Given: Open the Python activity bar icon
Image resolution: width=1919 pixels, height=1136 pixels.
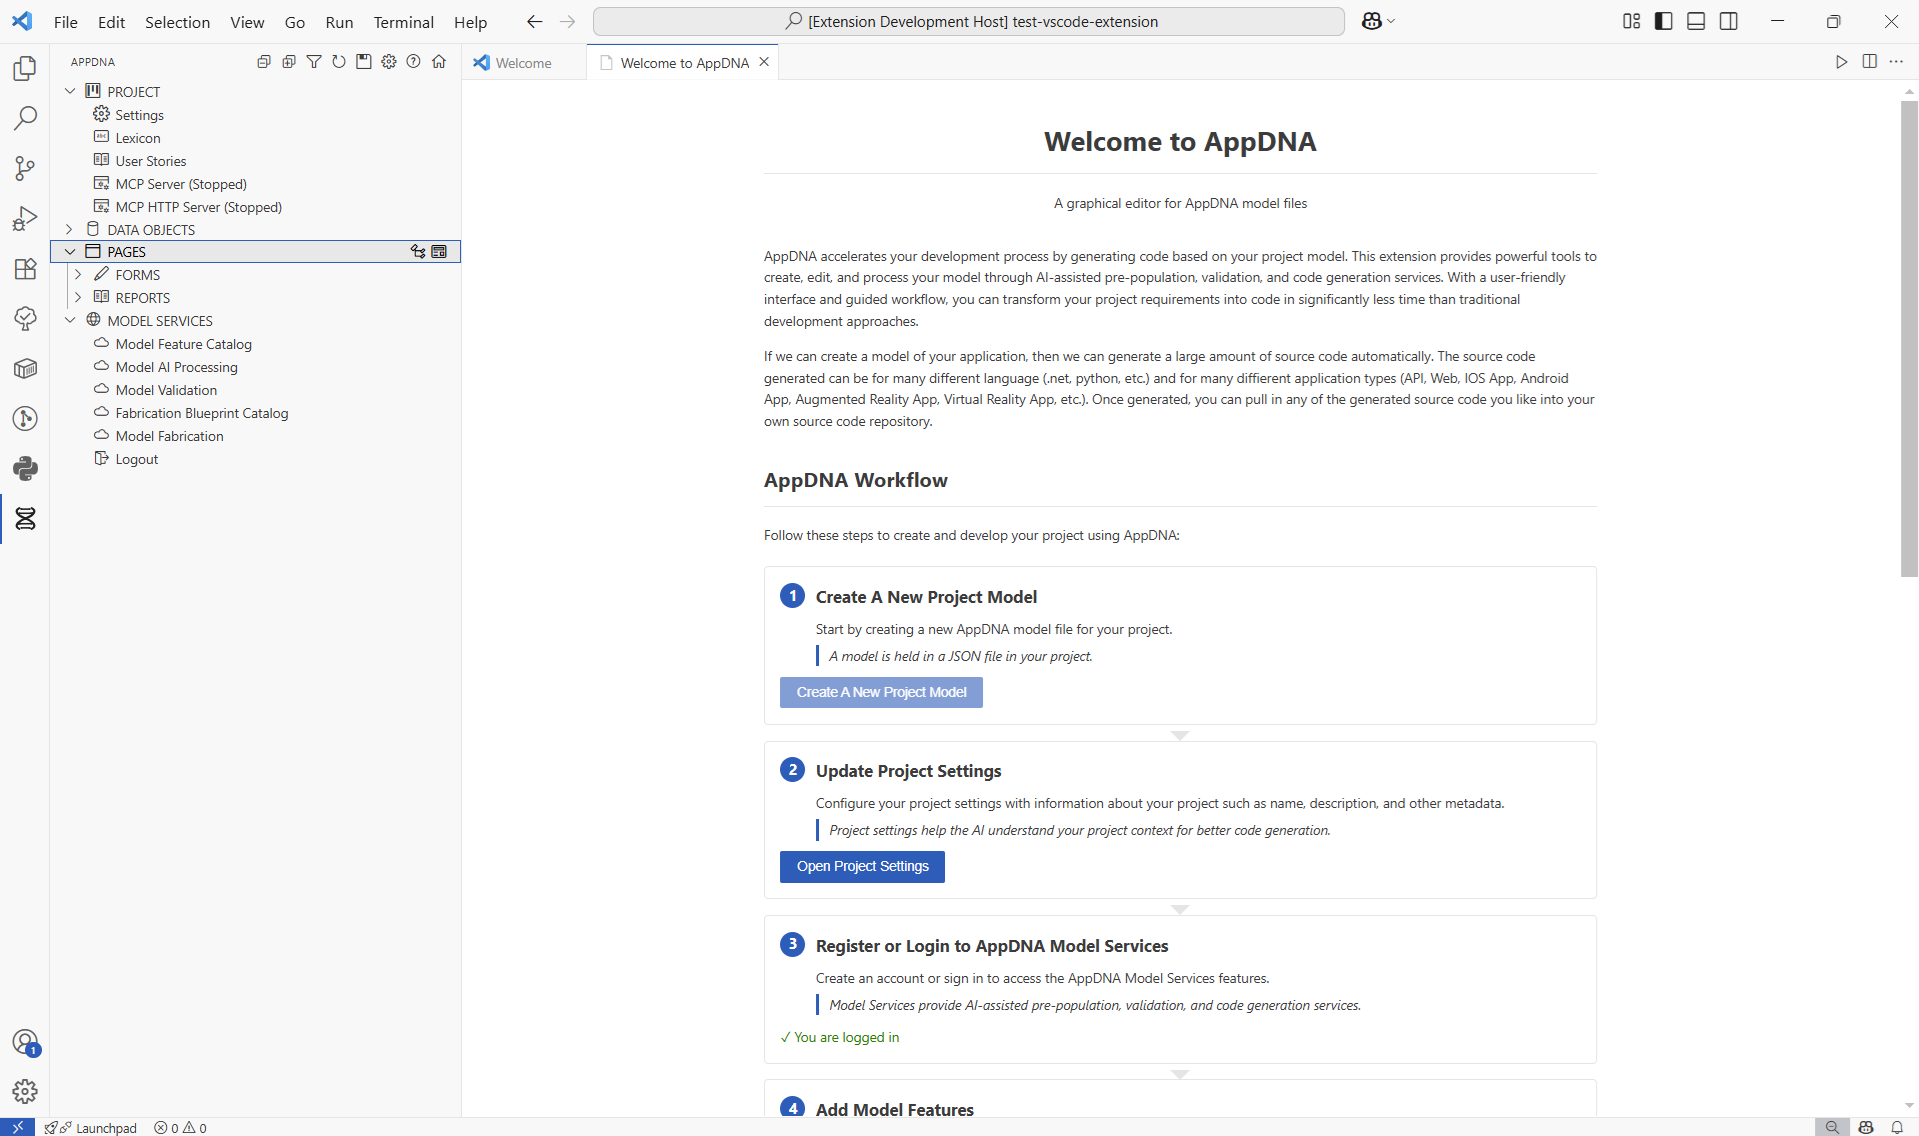Looking at the screenshot, I should pyautogui.click(x=25, y=468).
